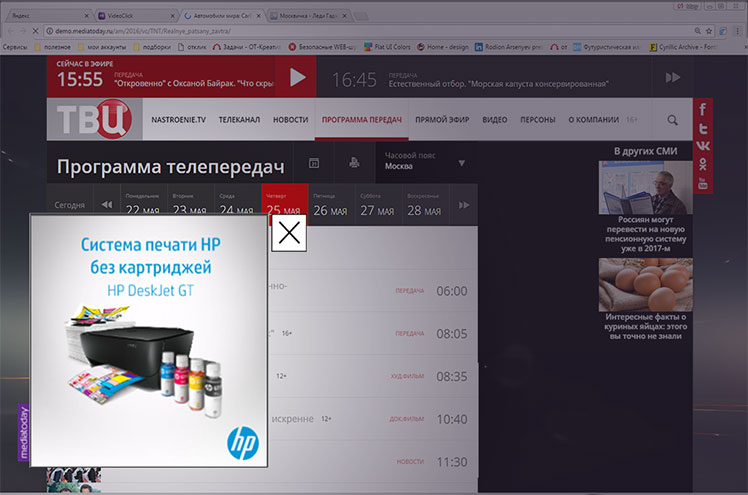This screenshot has width=748, height=495.
Task: Open the 06:00 program row
Action: coord(373,291)
